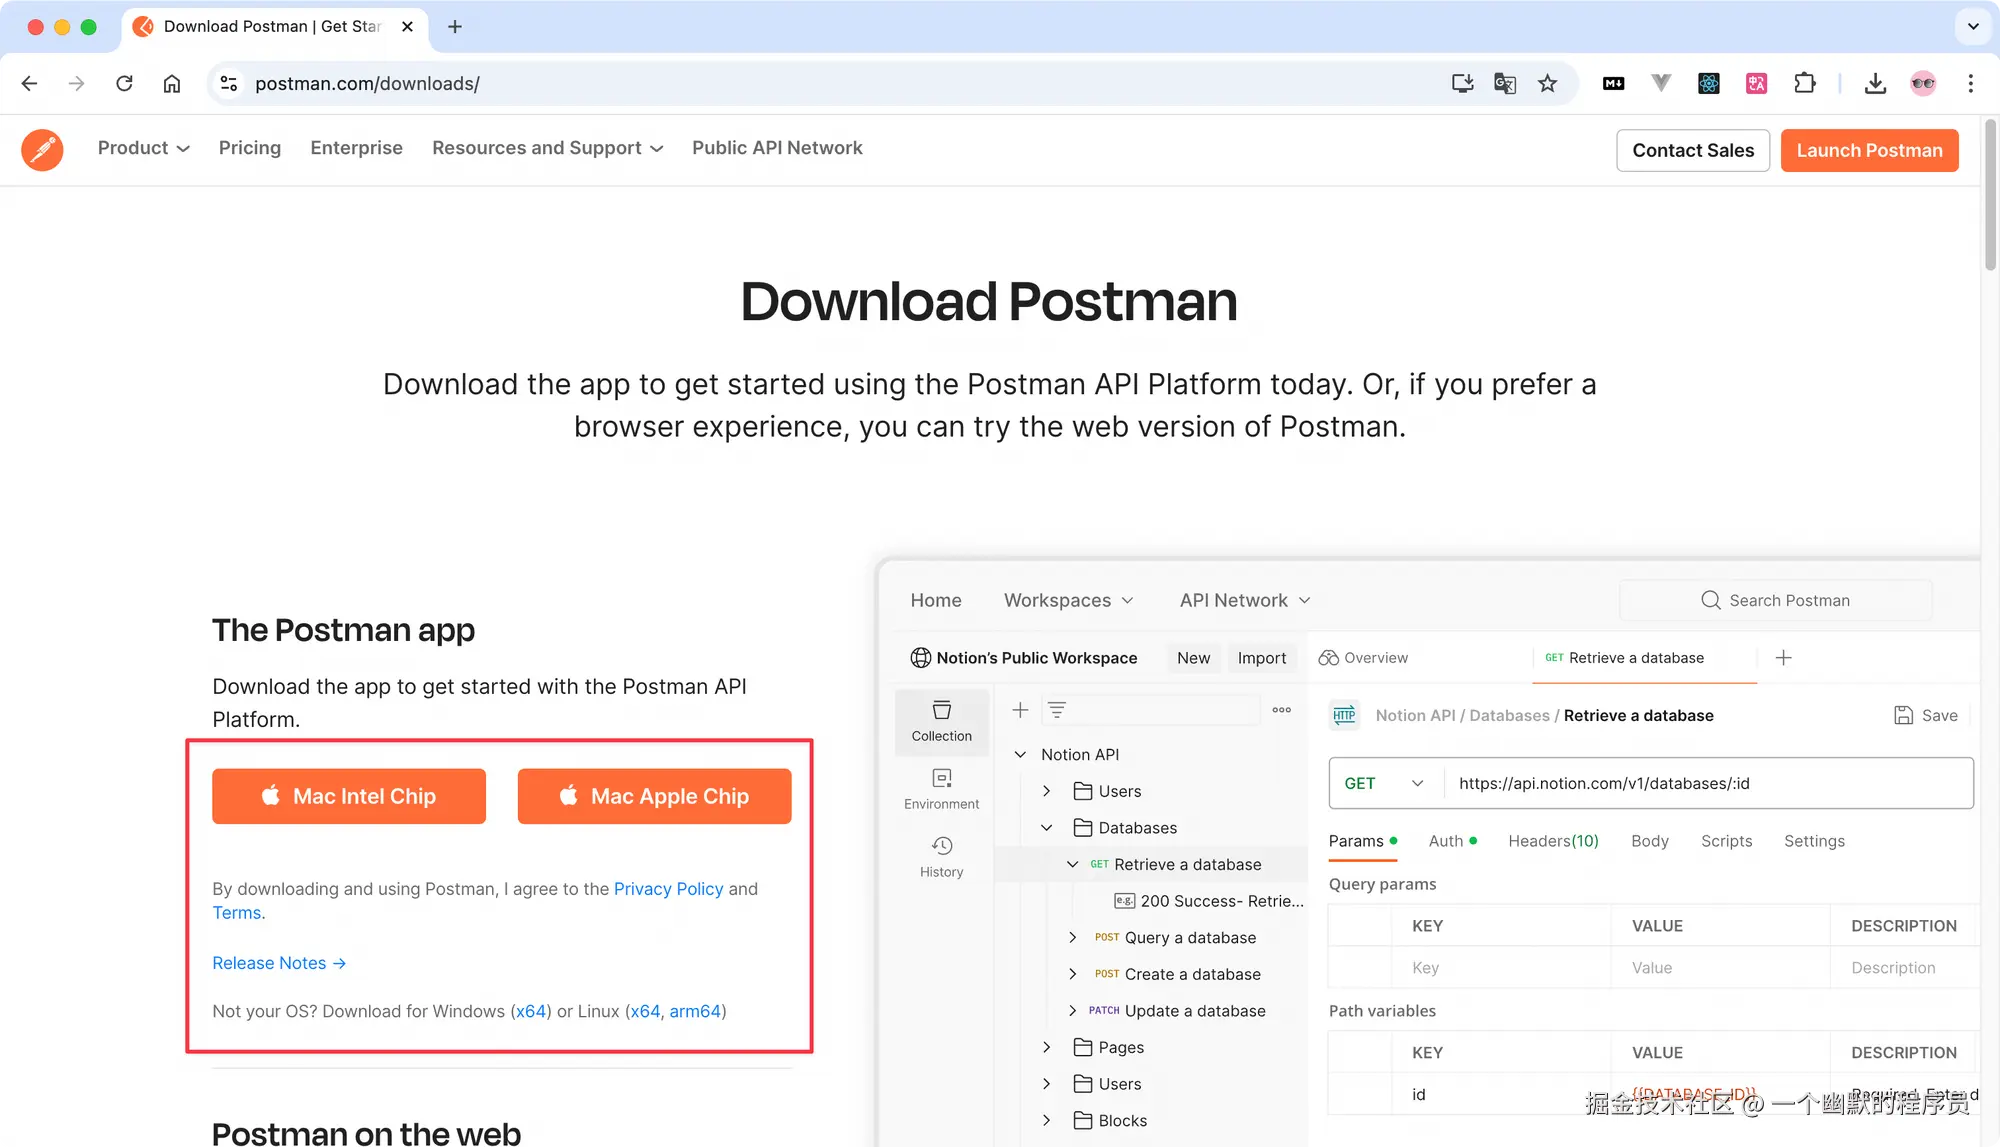
Task: Expand the Pages folder in the collection tree
Action: click(1047, 1047)
